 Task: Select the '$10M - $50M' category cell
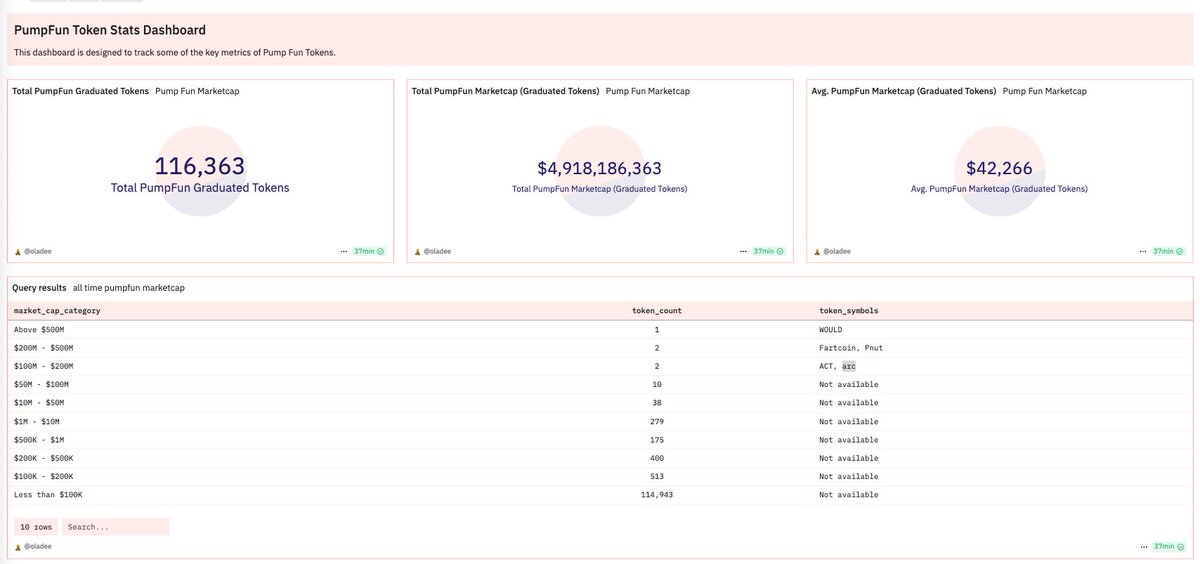point(39,403)
